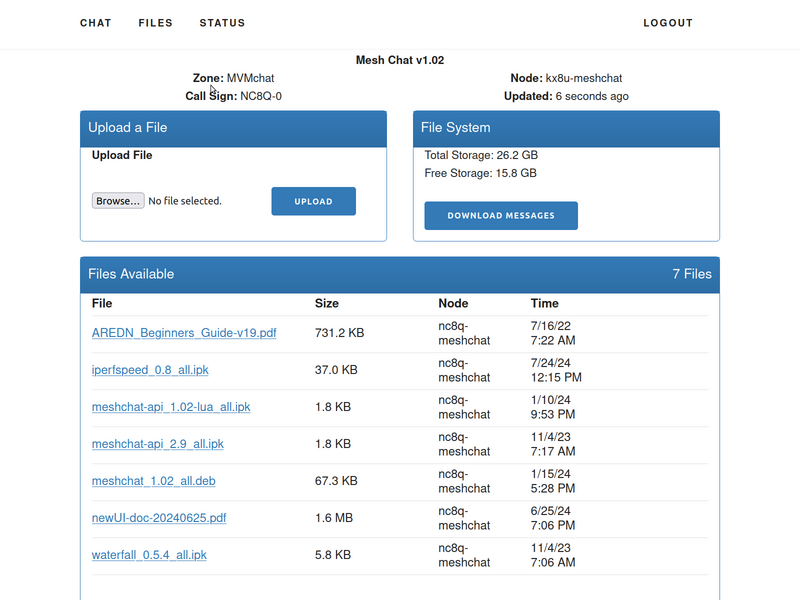
Task: Click the Call Sign value 'NC8Q-0'
Action: pos(261,96)
